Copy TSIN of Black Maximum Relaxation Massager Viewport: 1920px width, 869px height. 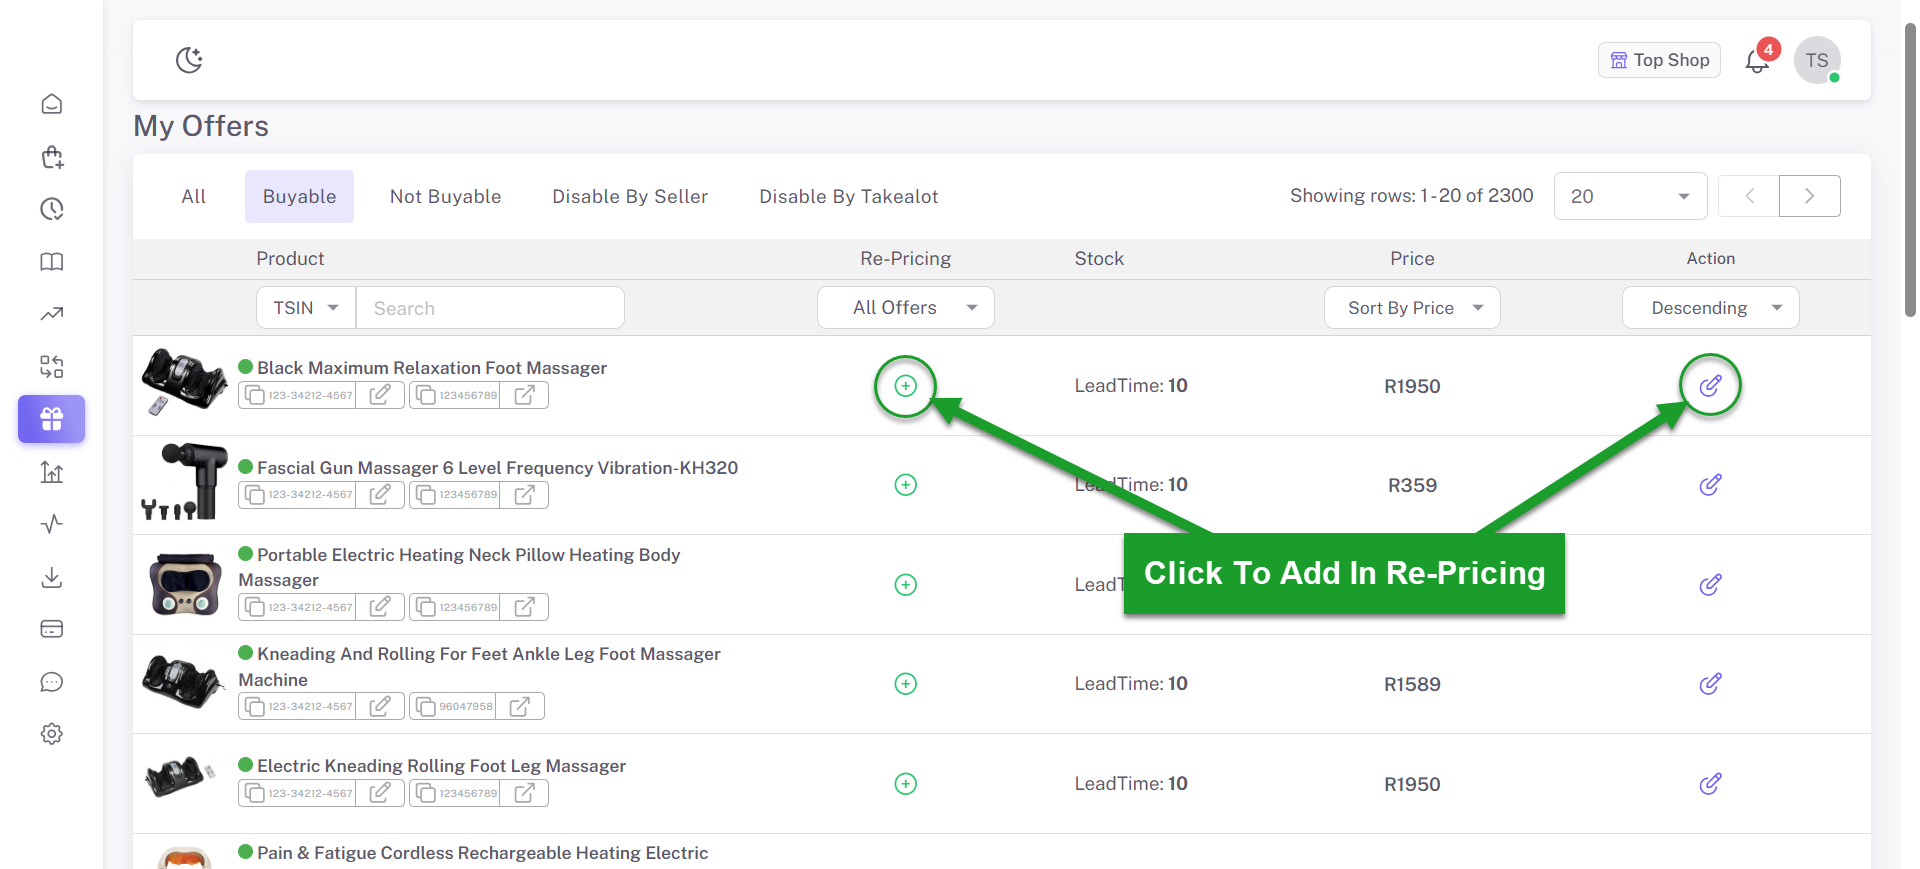click(255, 395)
